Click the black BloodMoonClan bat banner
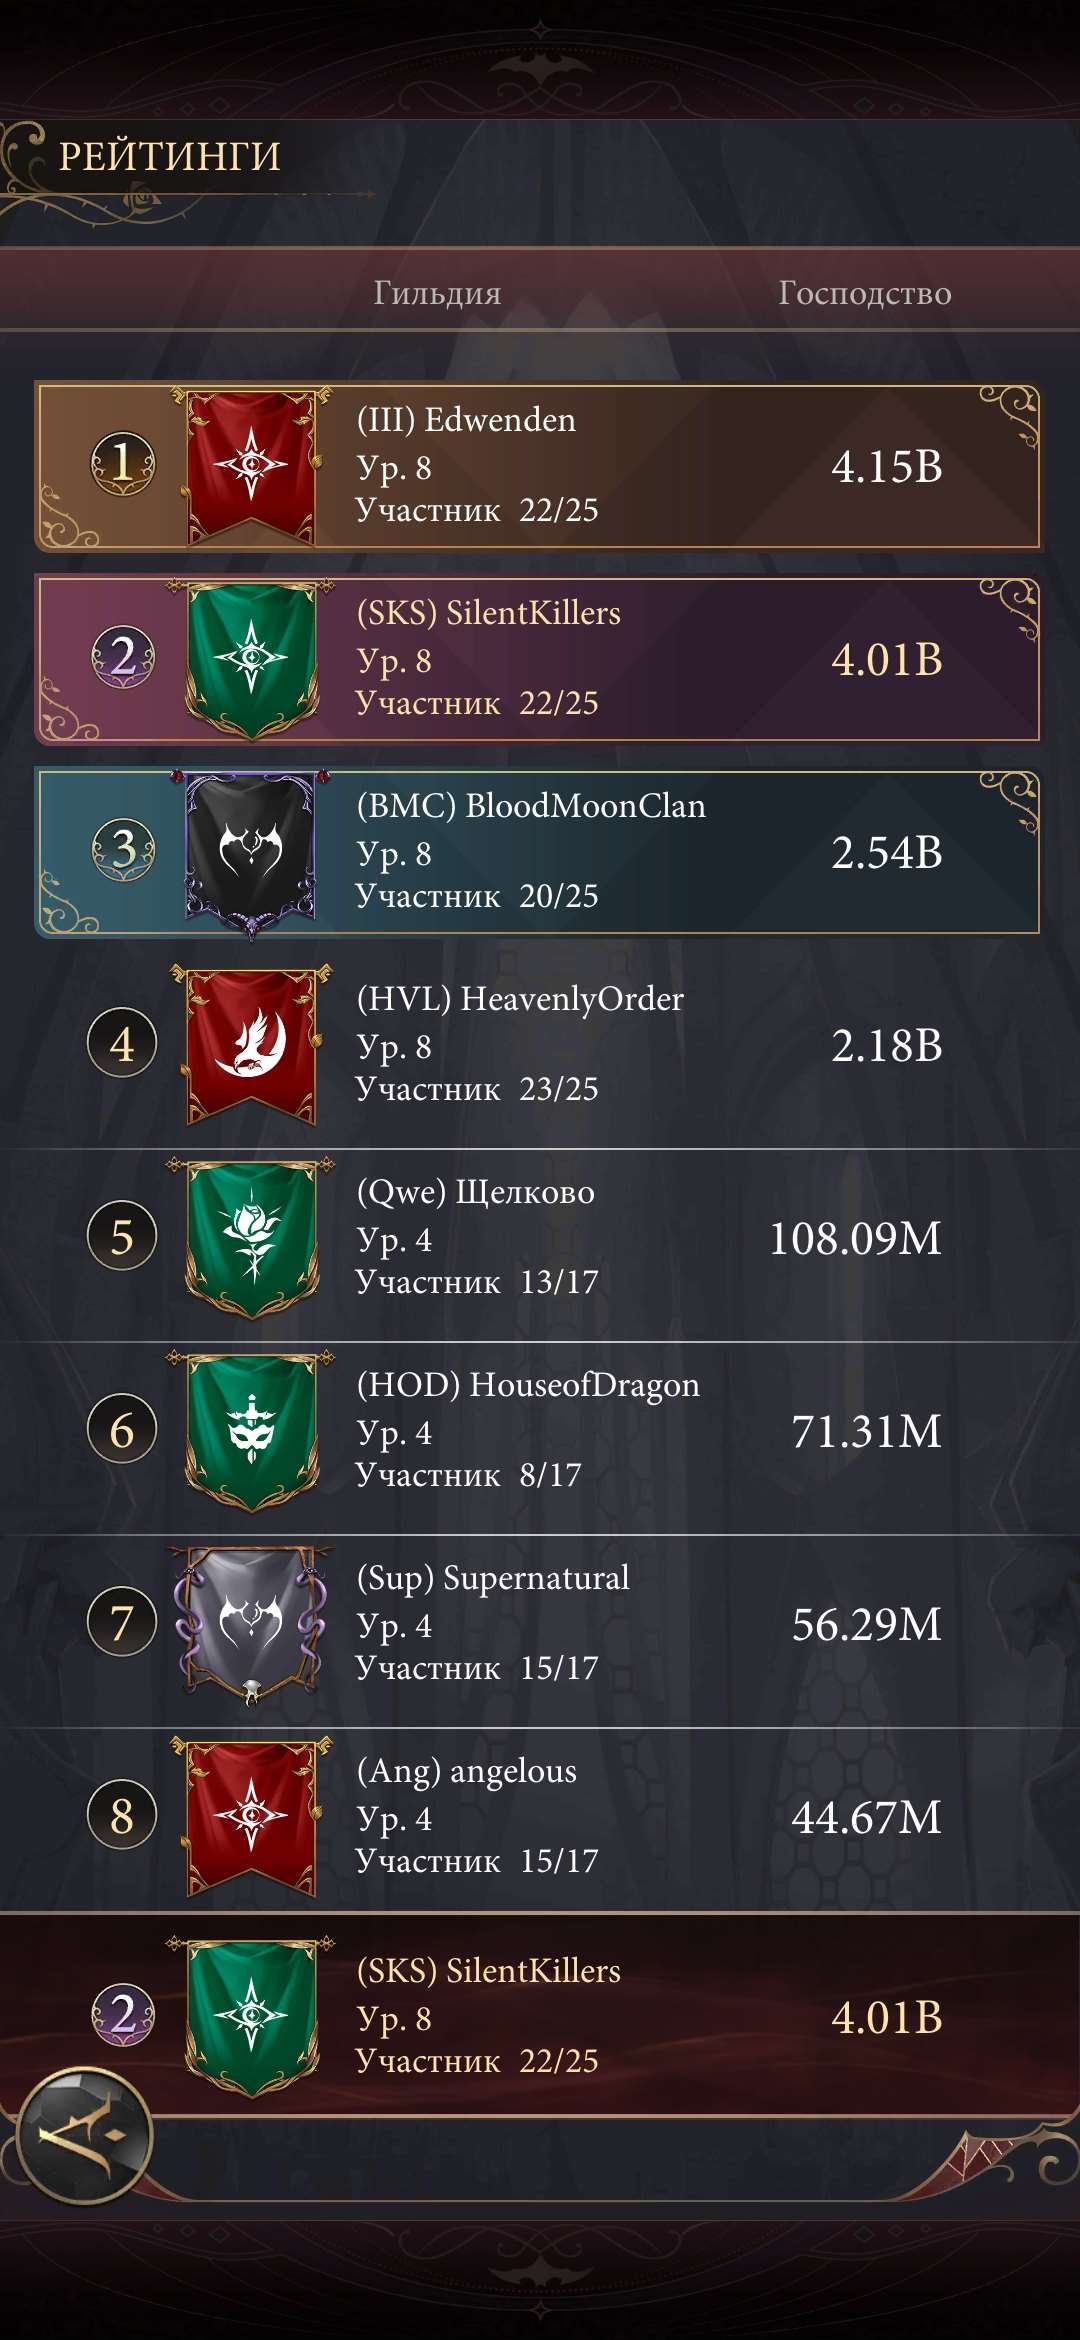This screenshot has width=1080, height=2340. coord(251,852)
